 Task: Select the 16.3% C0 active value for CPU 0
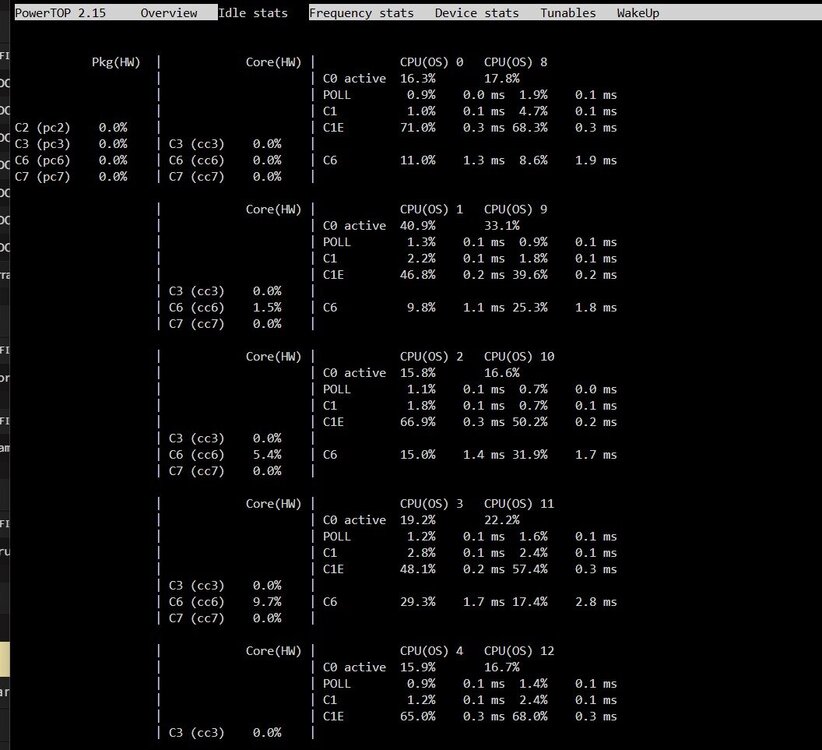pos(418,79)
